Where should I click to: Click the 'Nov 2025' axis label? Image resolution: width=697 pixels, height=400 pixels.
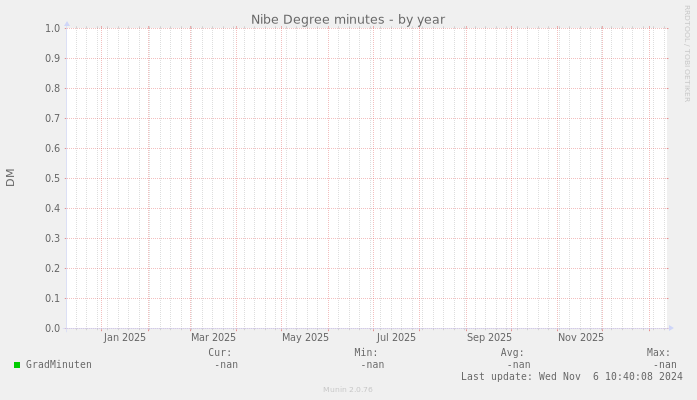pyautogui.click(x=581, y=337)
